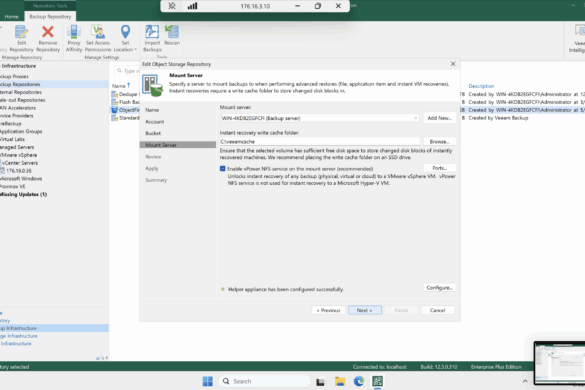Screen dimensions: 585x390
Task: Click Rescan ribbon icon
Action: pos(172,32)
